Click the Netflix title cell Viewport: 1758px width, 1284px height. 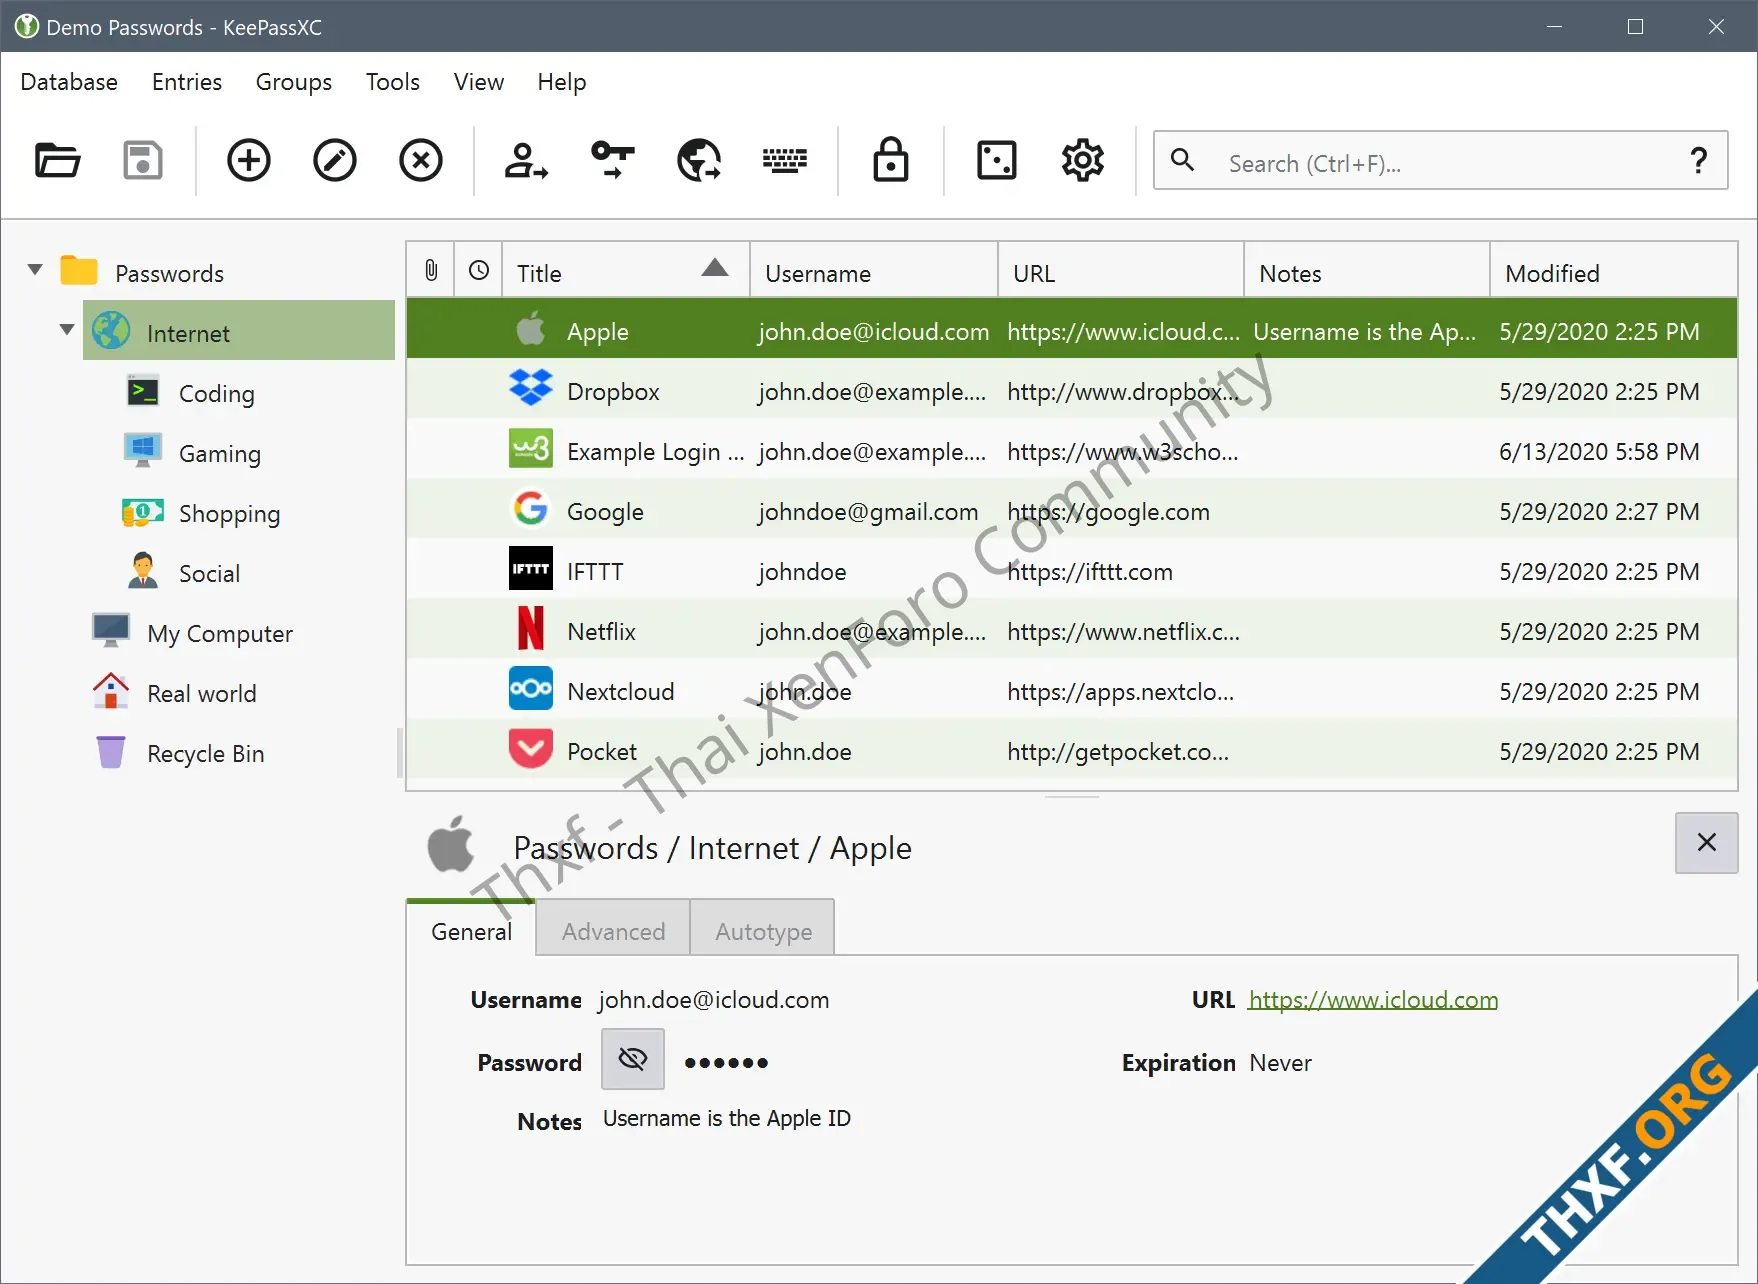pyautogui.click(x=601, y=632)
